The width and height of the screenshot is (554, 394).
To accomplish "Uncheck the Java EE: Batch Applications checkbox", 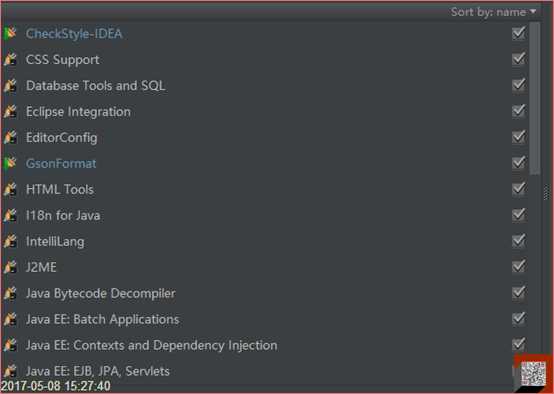I will click(519, 318).
